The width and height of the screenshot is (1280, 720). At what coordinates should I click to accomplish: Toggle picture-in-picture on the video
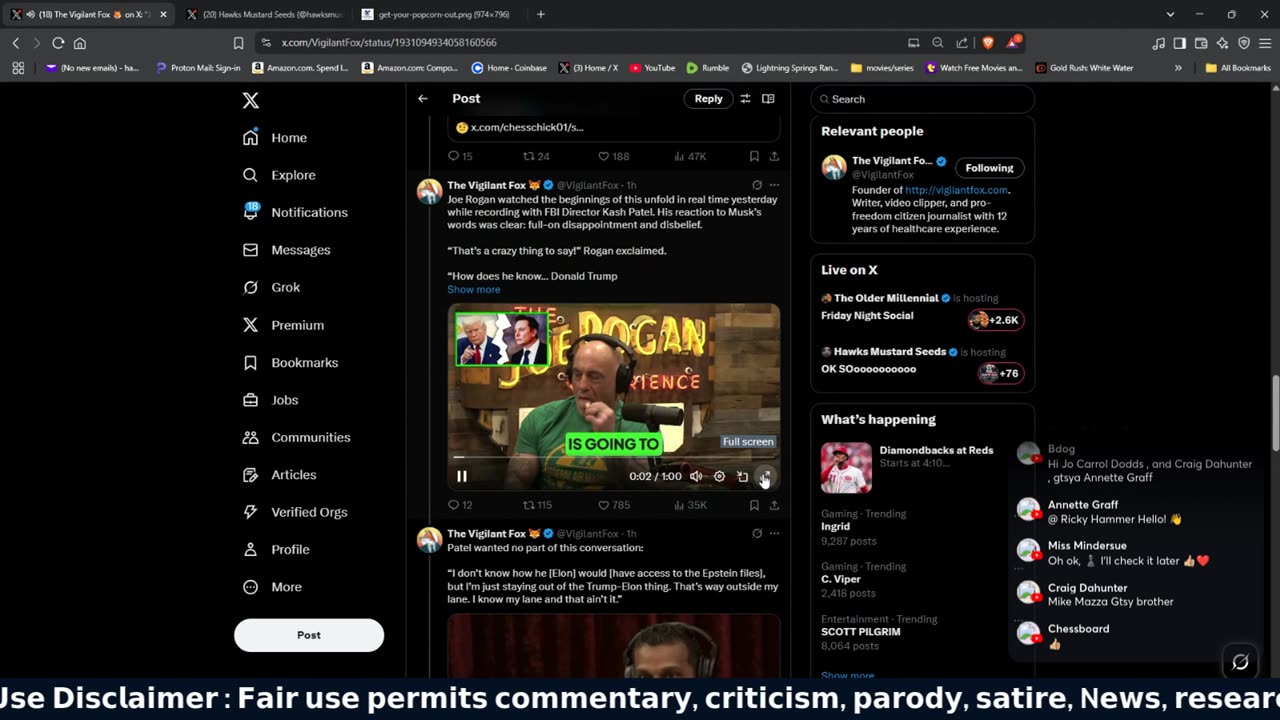(x=742, y=477)
